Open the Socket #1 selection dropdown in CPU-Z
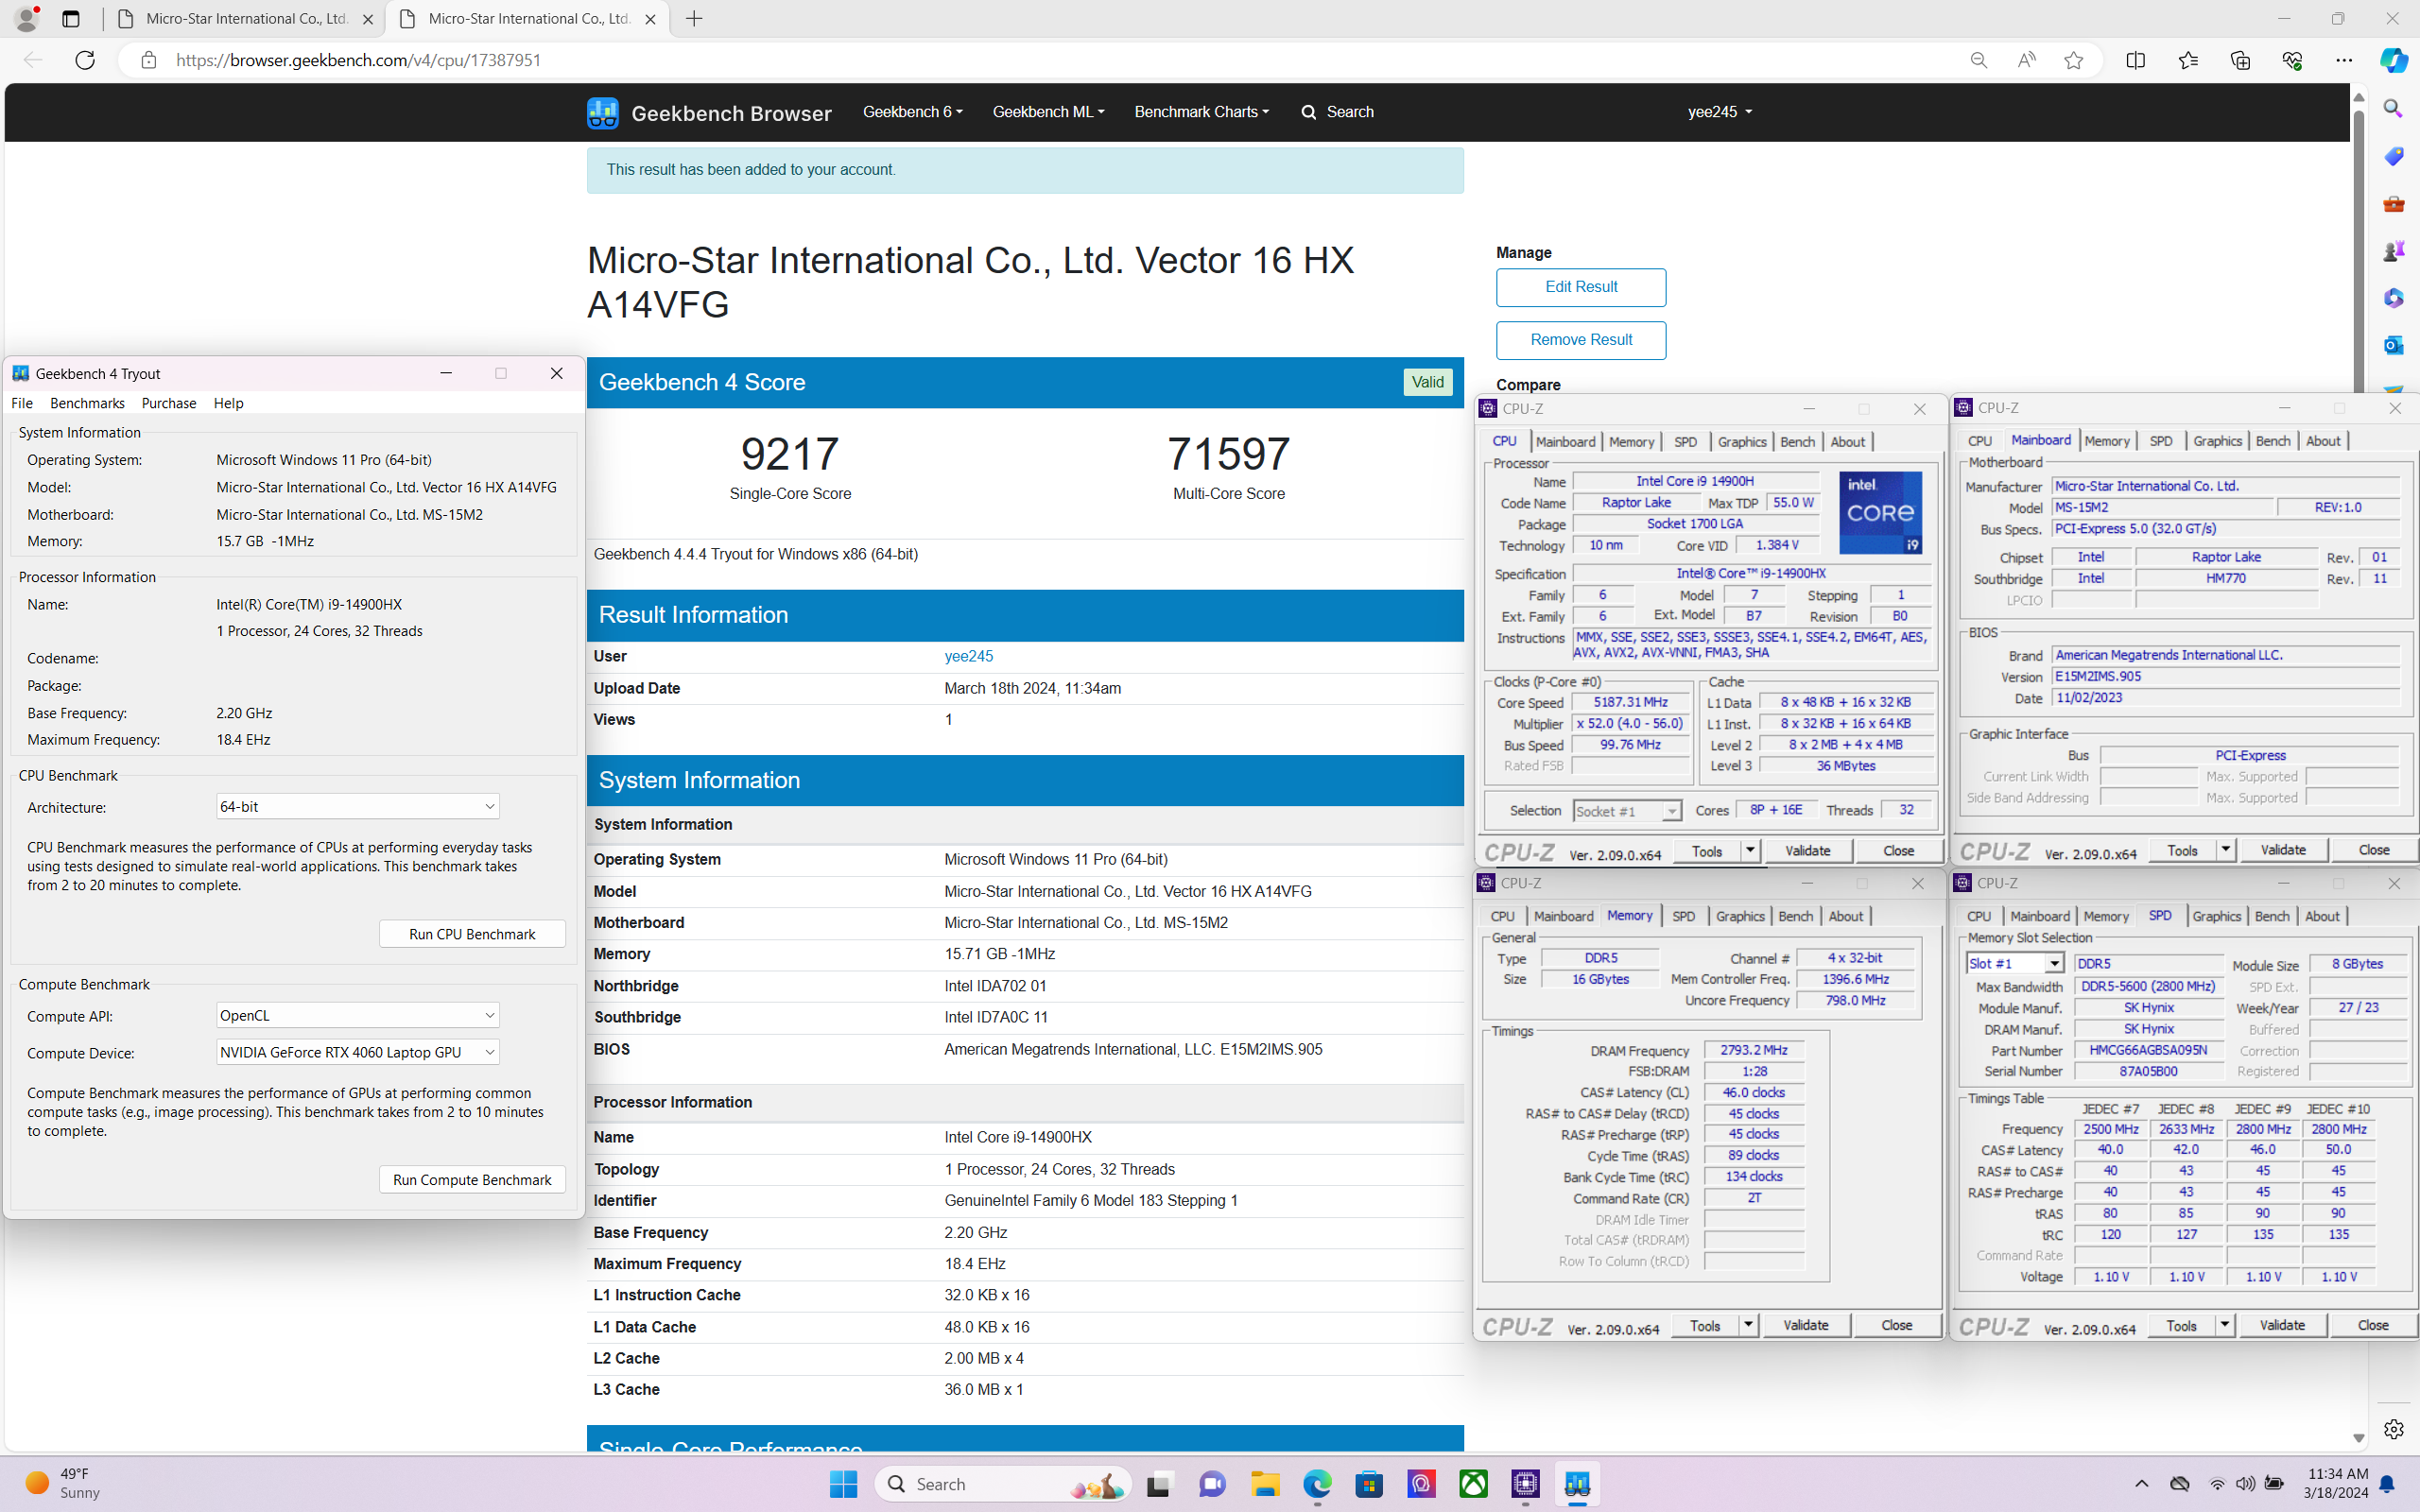Image resolution: width=2420 pixels, height=1512 pixels. point(1627,811)
